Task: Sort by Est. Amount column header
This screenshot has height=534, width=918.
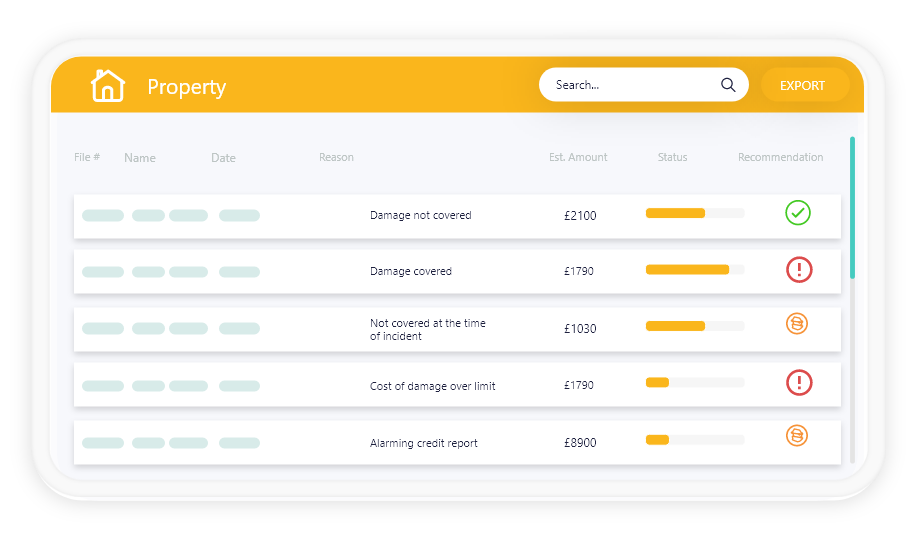Action: tap(578, 157)
